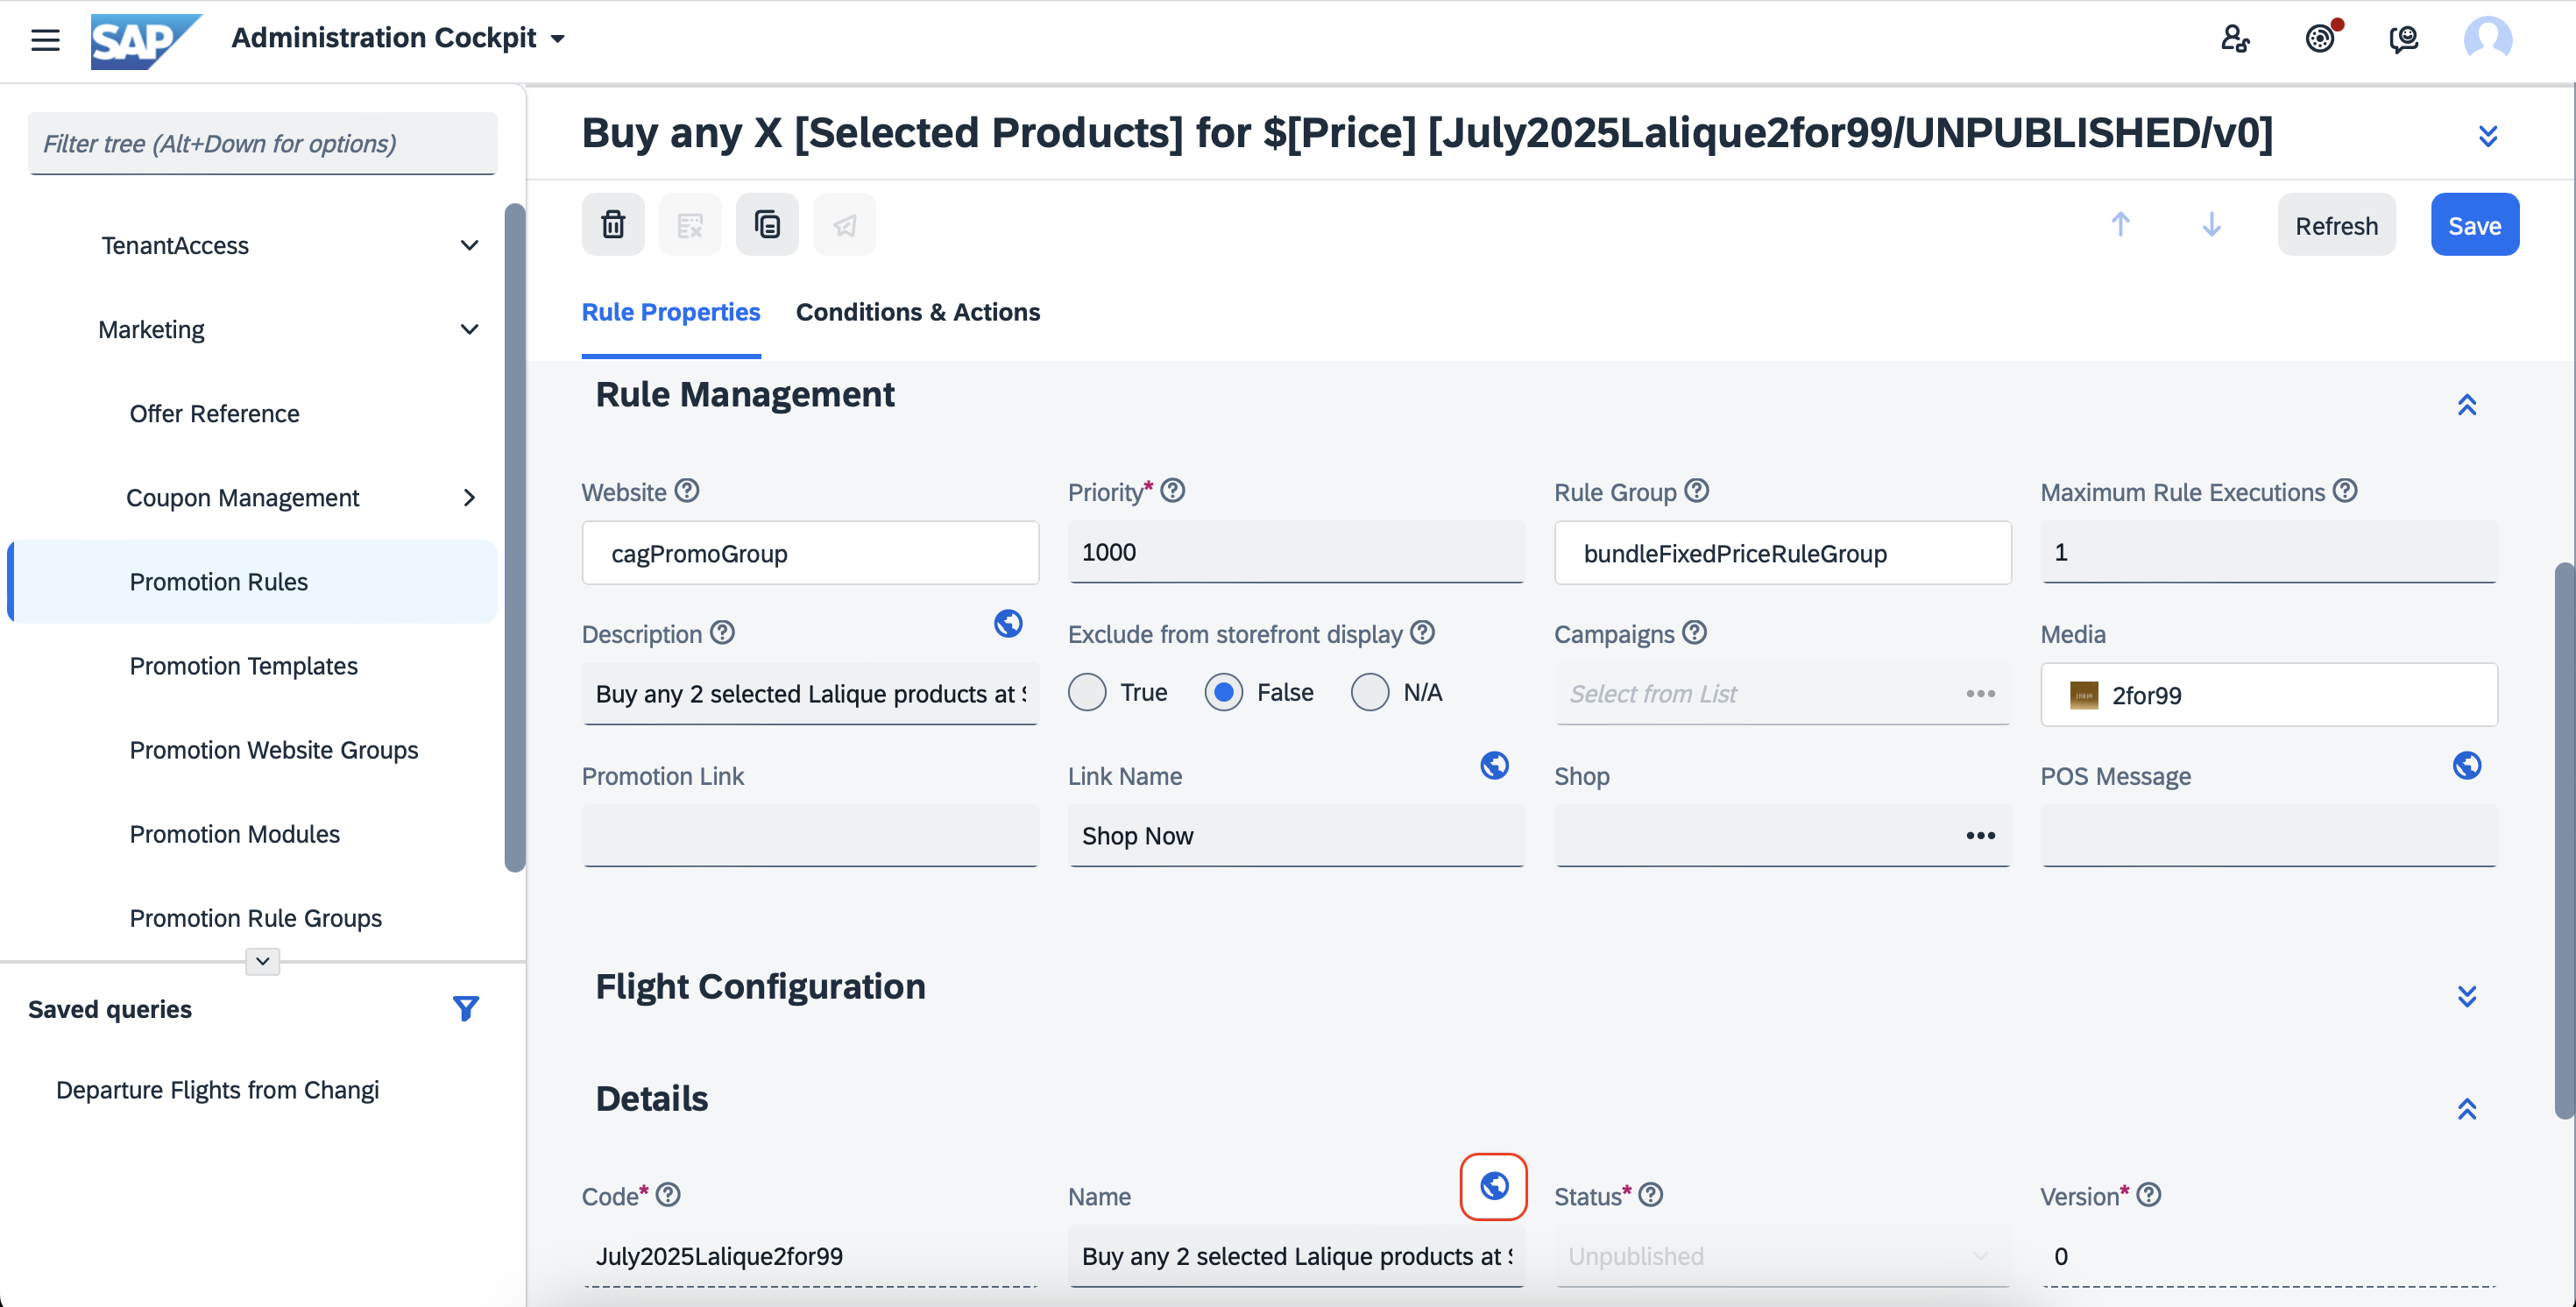Focus the Priority field showing 1000

1296,552
